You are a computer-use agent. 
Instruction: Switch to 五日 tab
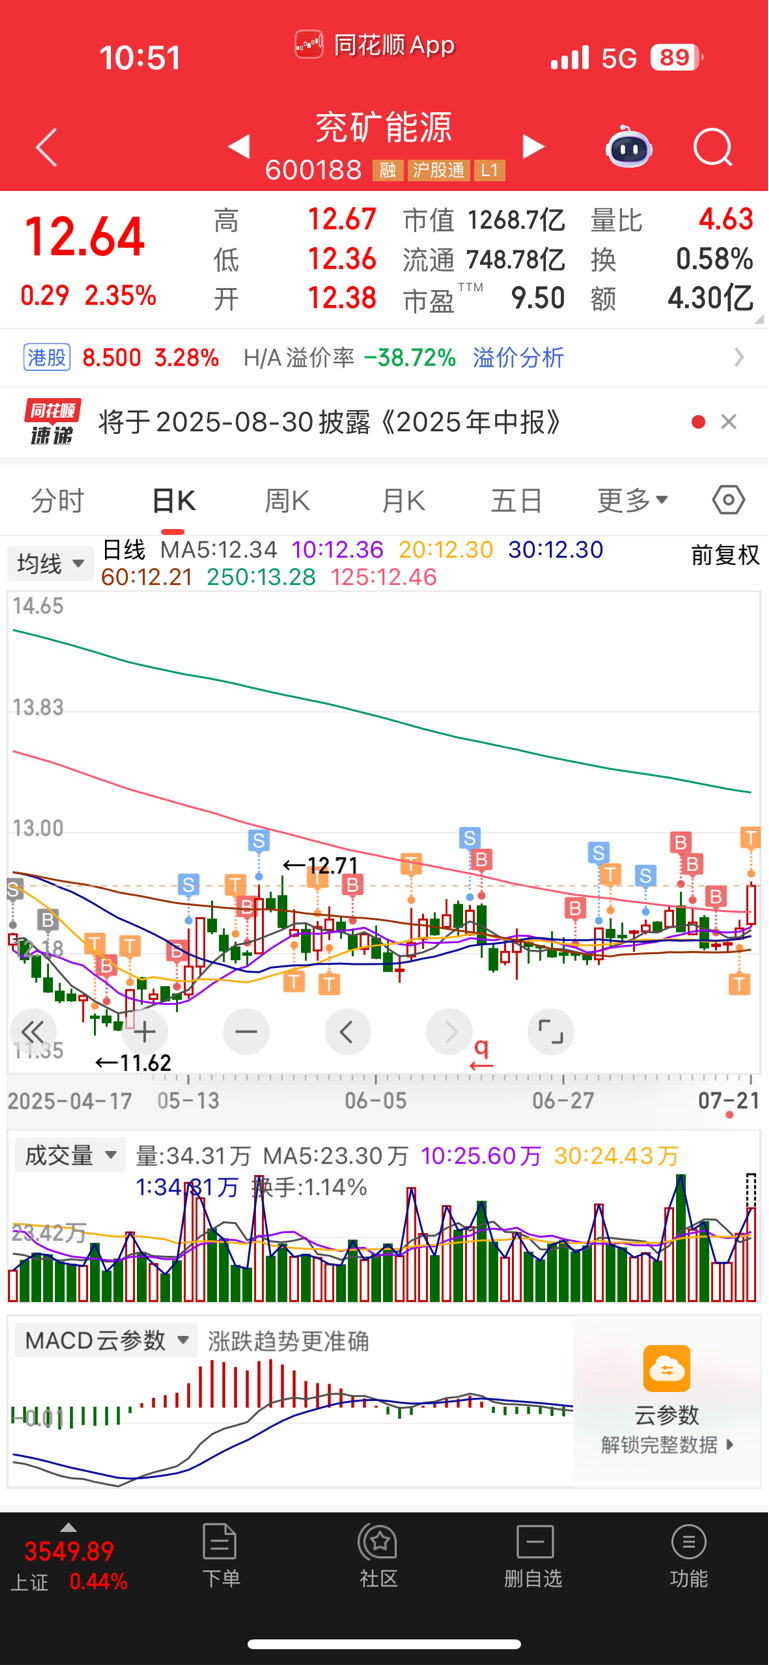coord(517,500)
